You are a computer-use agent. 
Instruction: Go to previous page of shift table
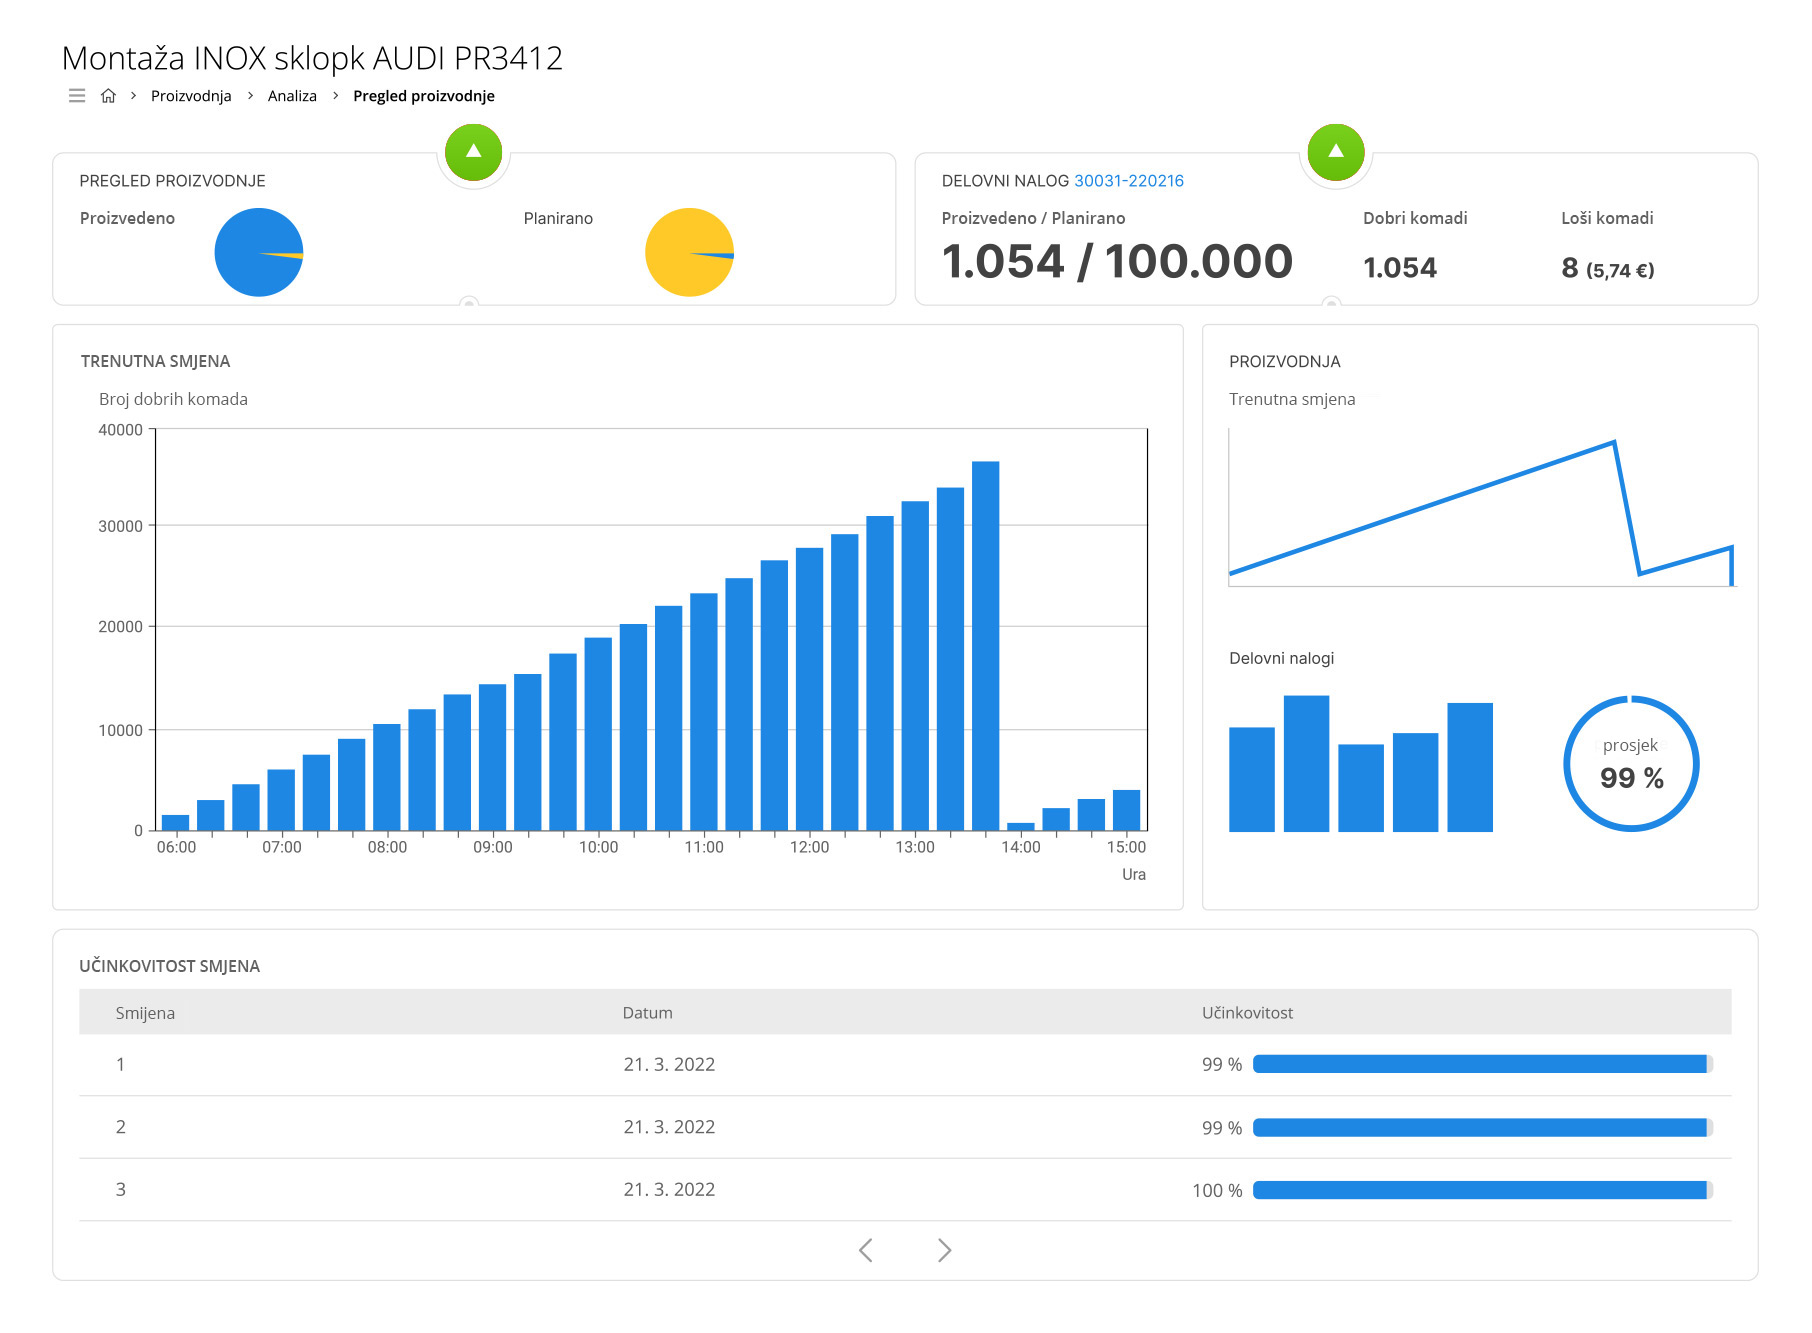click(866, 1250)
